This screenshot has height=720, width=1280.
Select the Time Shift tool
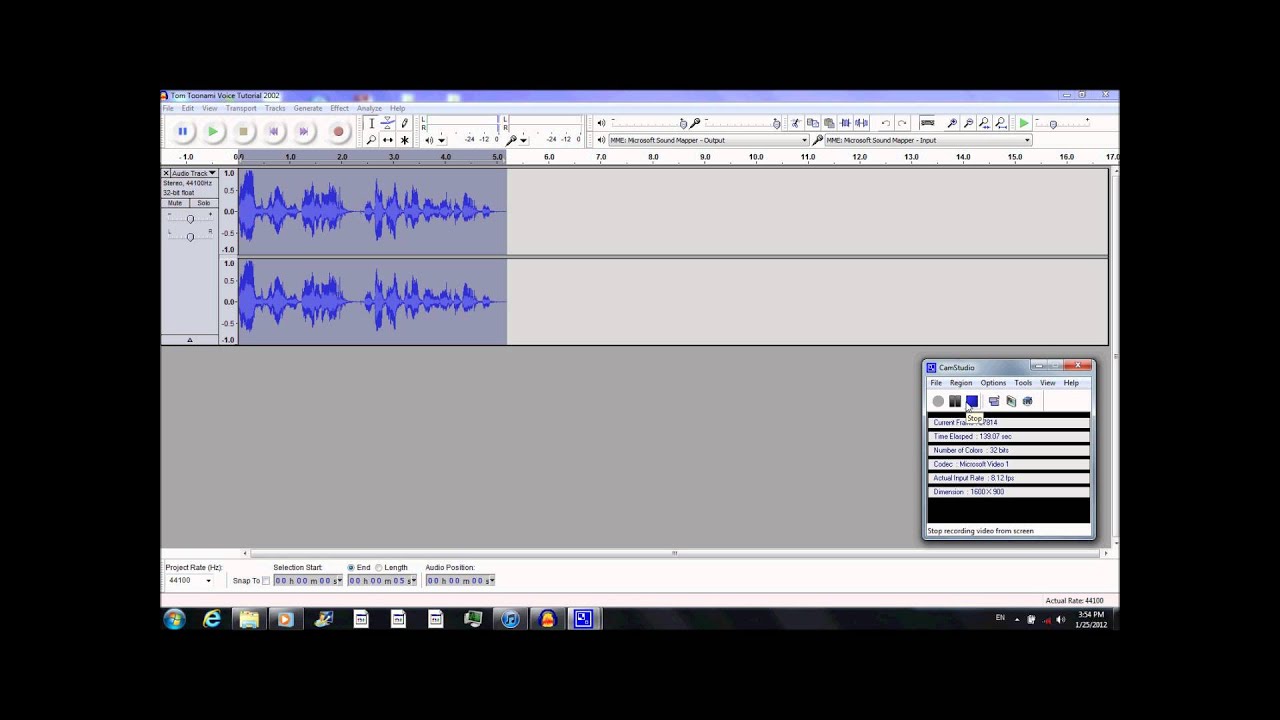point(388,140)
